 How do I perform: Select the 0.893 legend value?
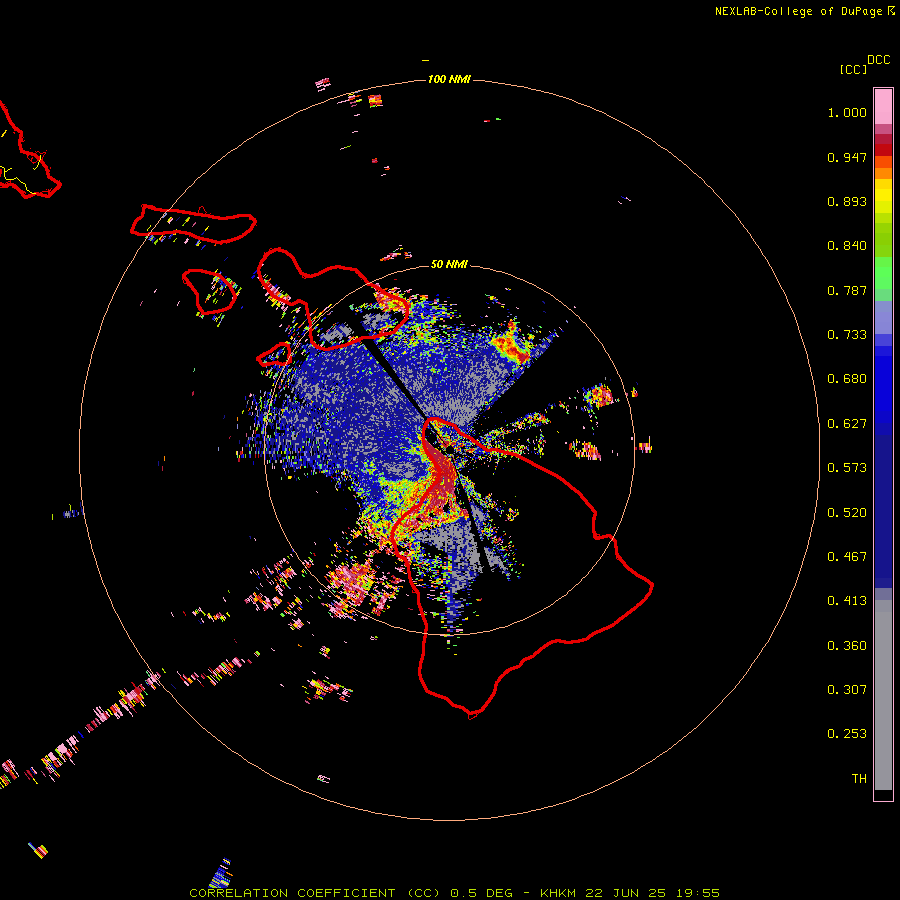[x=847, y=201]
